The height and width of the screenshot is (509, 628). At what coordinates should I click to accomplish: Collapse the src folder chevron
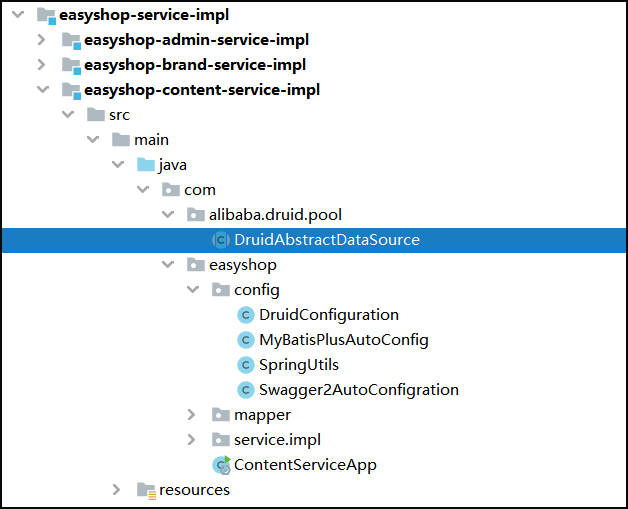point(68,115)
